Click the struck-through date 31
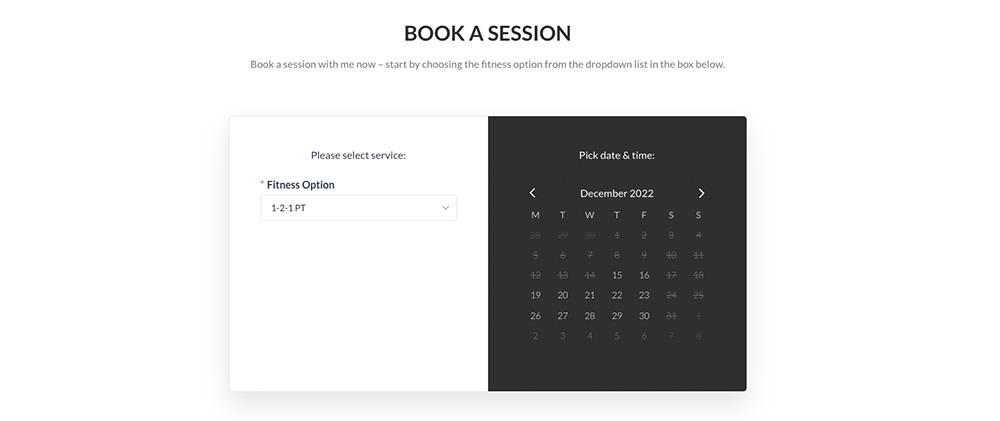 pos(671,315)
